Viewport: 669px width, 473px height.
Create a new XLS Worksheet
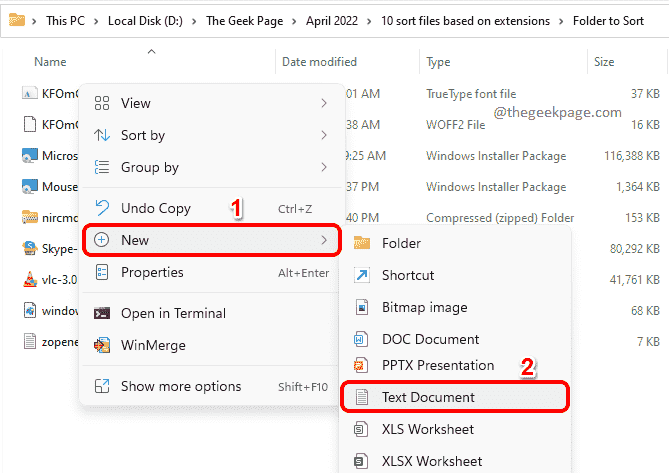click(427, 429)
